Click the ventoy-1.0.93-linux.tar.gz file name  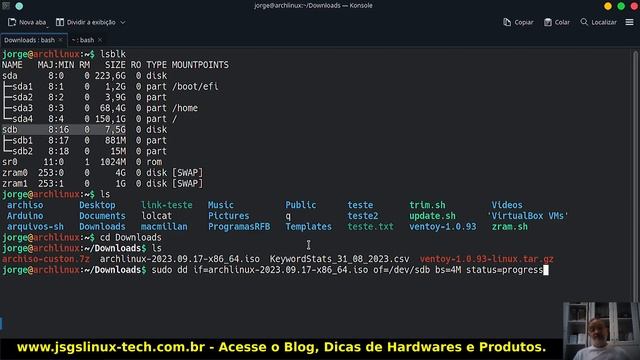[487, 259]
